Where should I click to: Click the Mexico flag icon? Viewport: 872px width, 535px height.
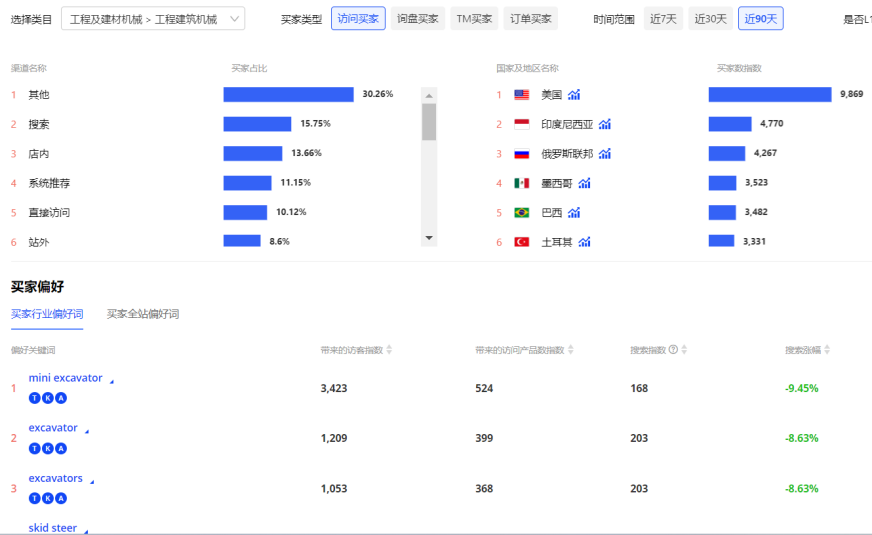point(522,183)
